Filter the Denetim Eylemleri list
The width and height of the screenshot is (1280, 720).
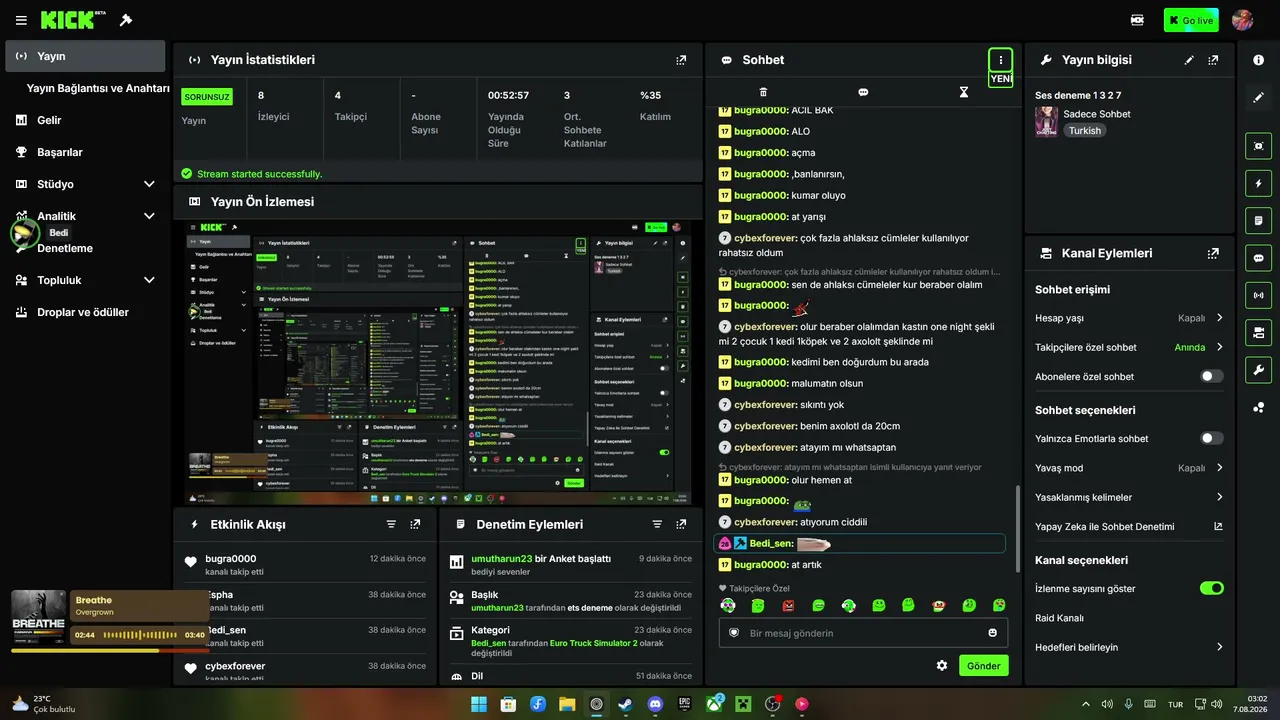coord(657,524)
